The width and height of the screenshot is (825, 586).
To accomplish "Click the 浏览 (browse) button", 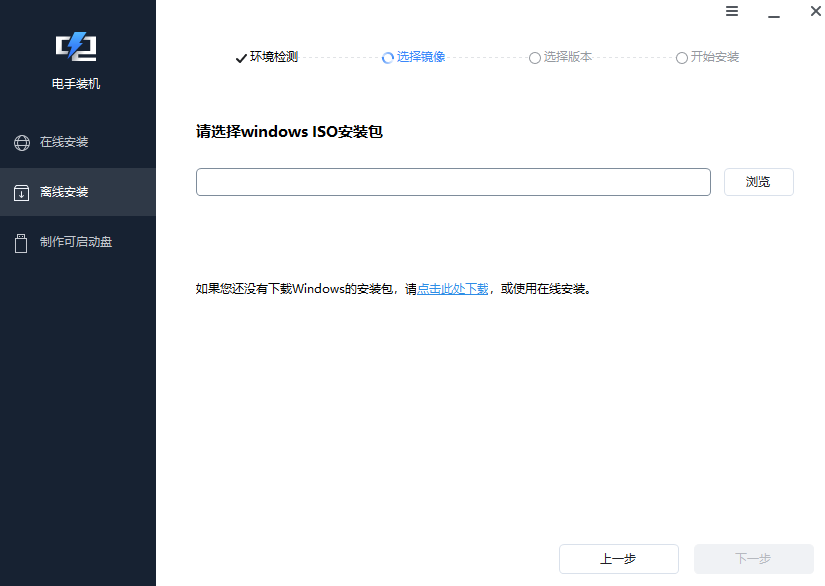I will 758,182.
